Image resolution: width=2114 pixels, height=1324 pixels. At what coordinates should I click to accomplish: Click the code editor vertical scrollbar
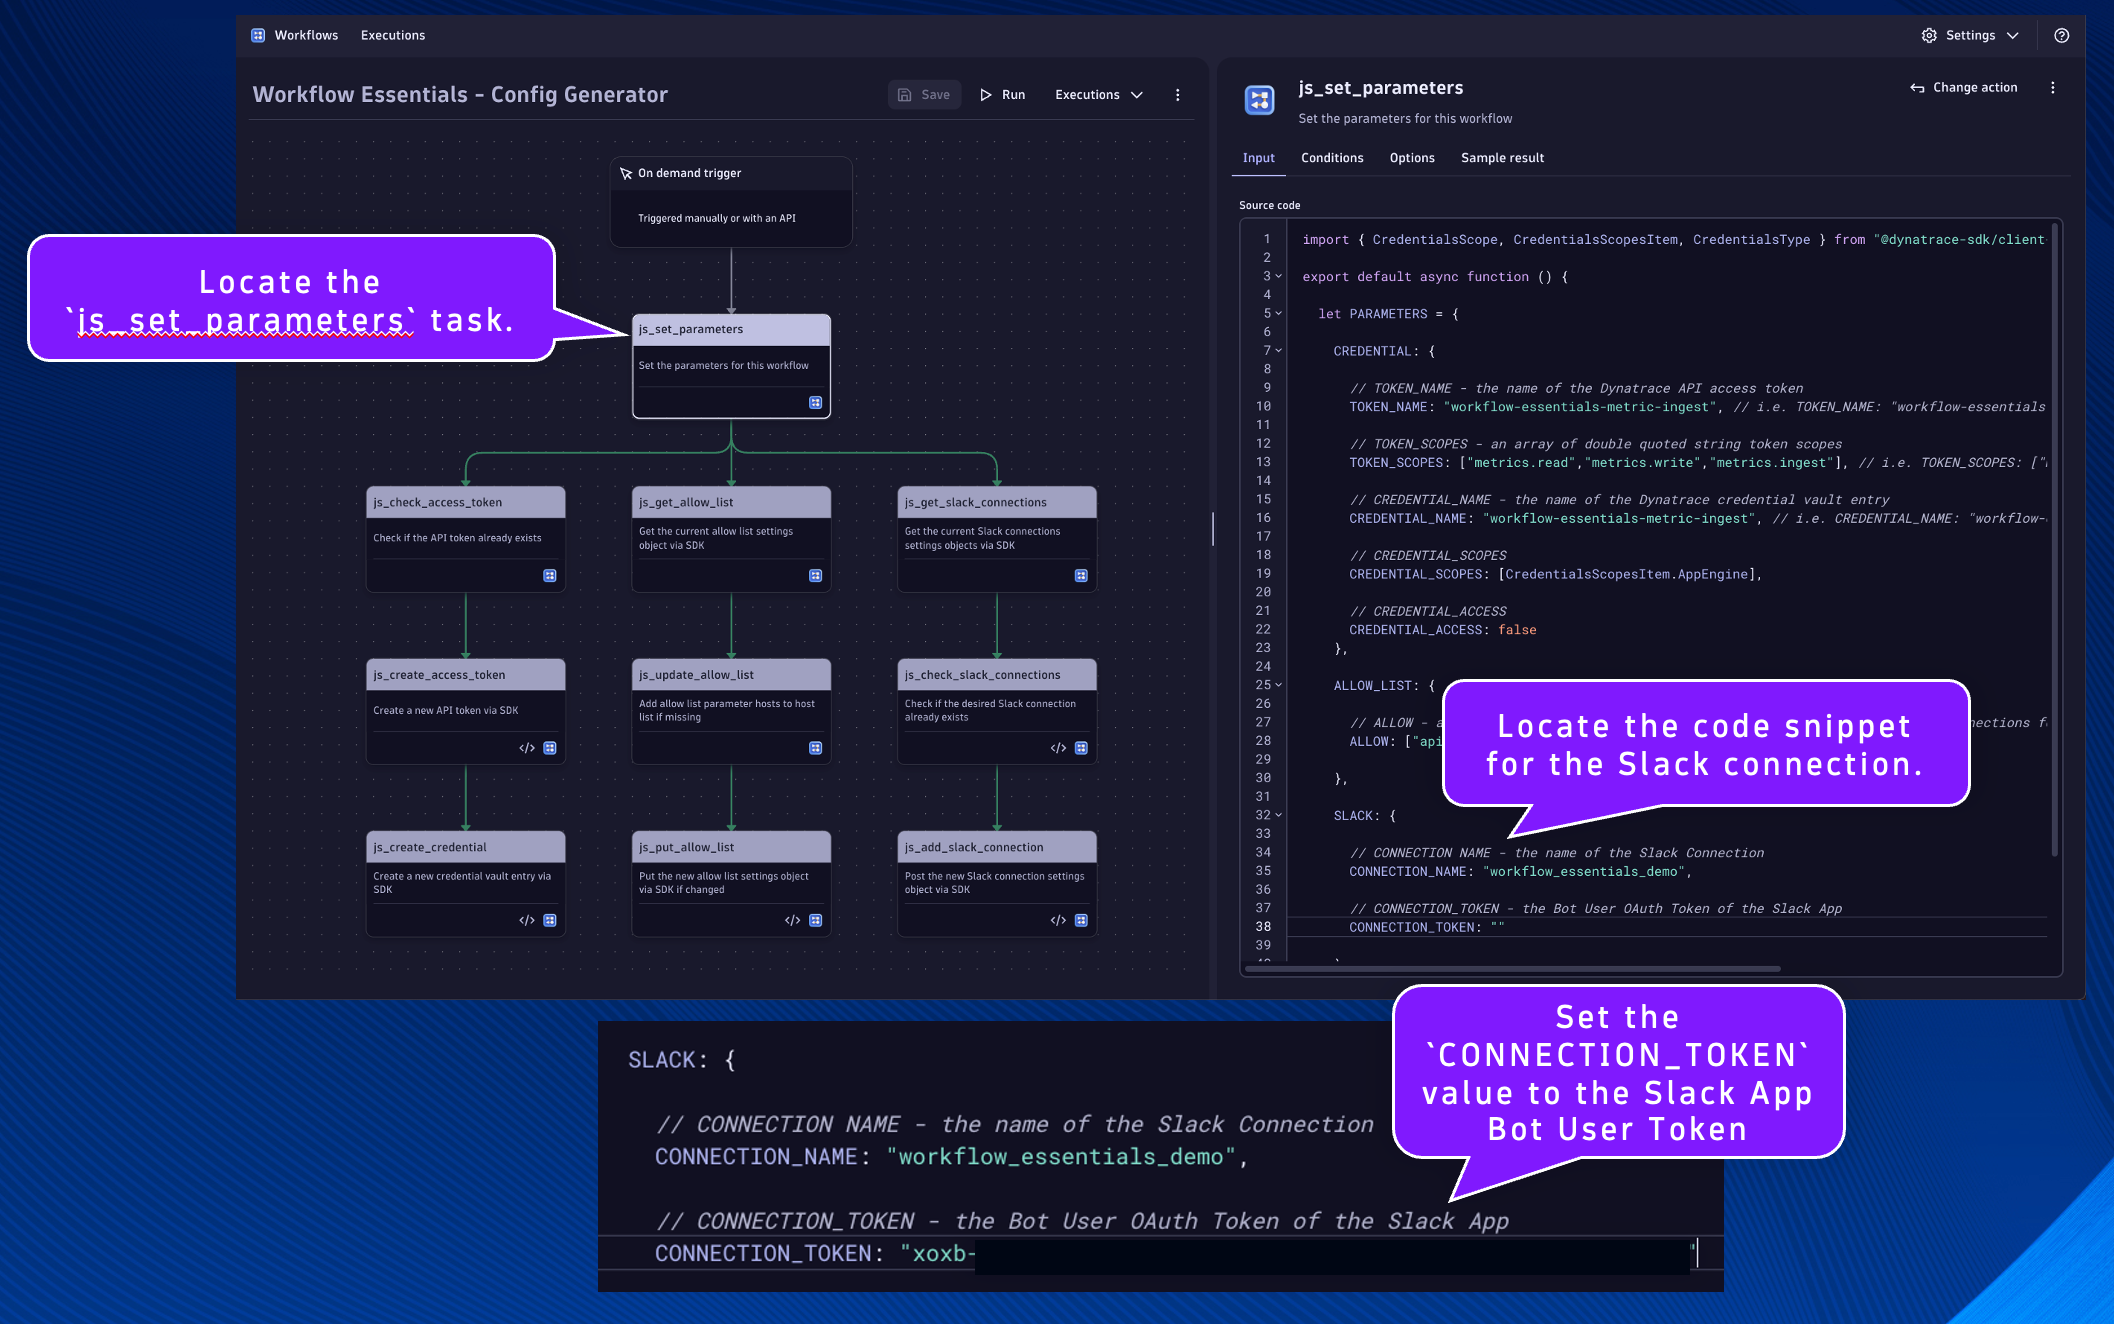pyautogui.click(x=2054, y=540)
